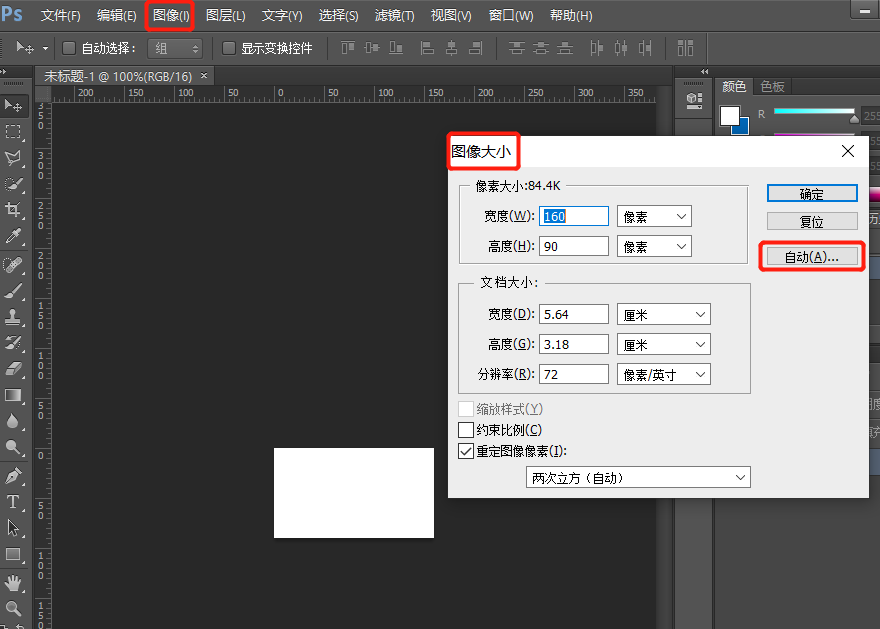Open the 两次立方（自动）interpolation dropdown
This screenshot has height=629, width=880.
638,477
